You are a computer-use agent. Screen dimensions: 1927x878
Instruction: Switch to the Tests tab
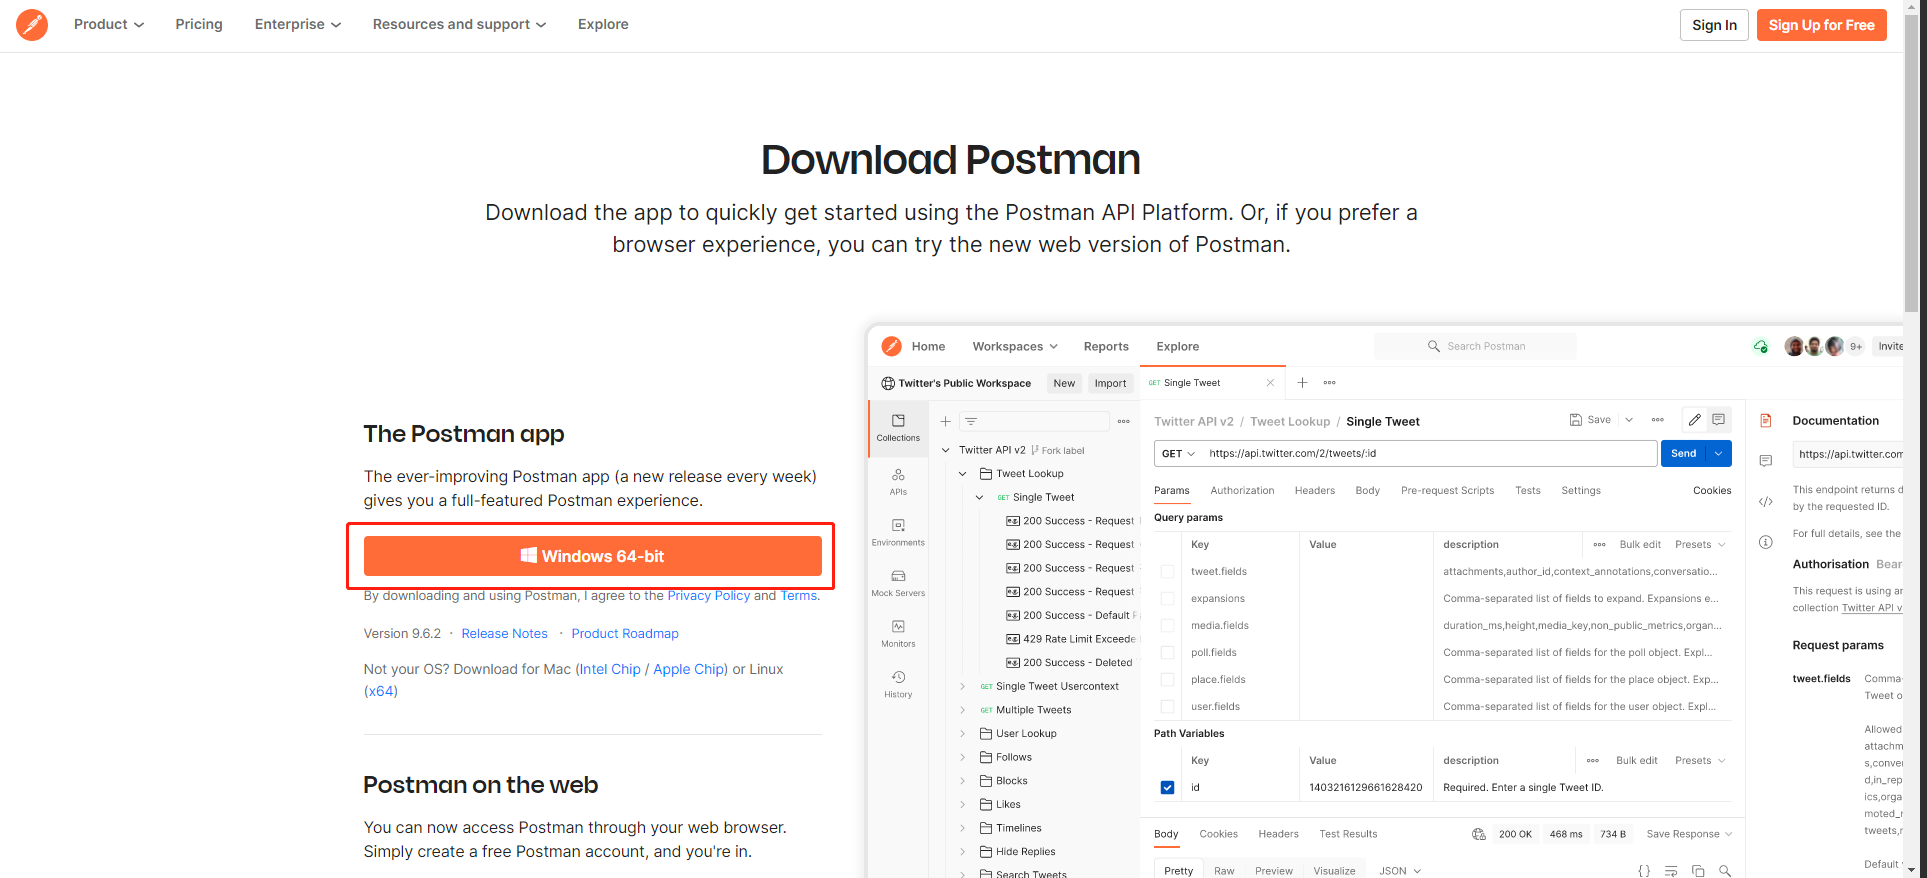pyautogui.click(x=1527, y=491)
